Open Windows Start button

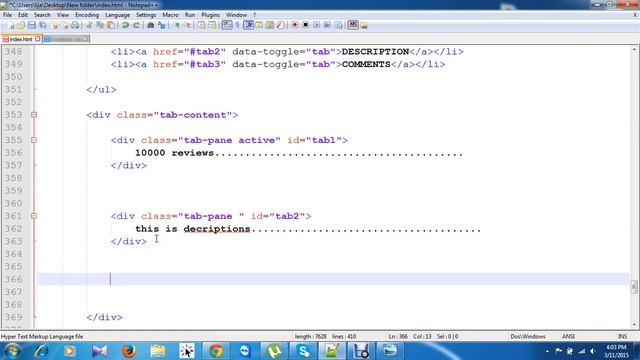click(x=12, y=351)
